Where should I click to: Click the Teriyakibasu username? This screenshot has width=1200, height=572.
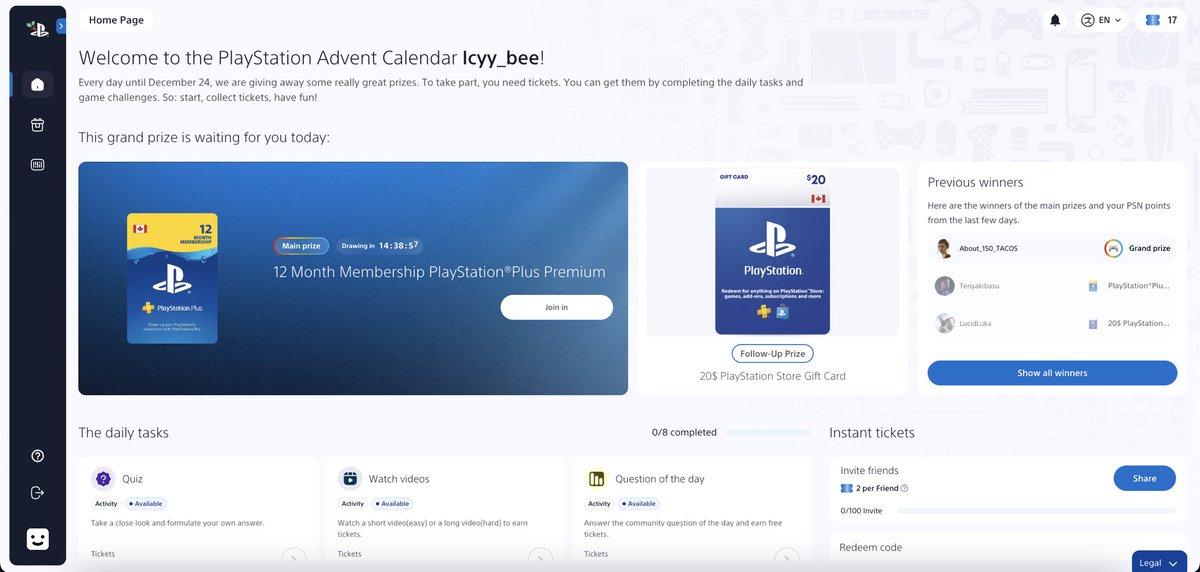point(980,286)
